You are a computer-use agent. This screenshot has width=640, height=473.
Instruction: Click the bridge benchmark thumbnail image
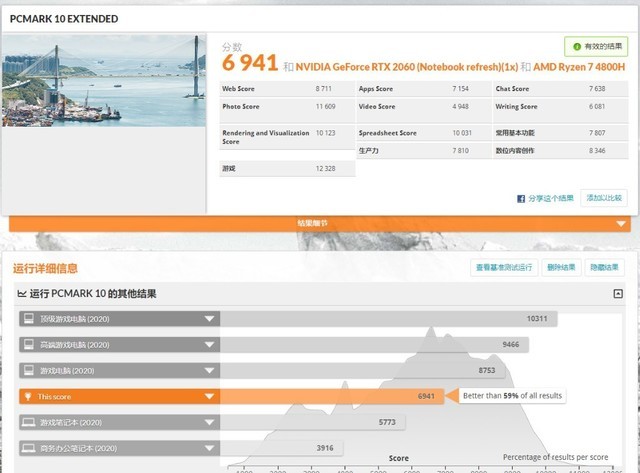point(104,80)
